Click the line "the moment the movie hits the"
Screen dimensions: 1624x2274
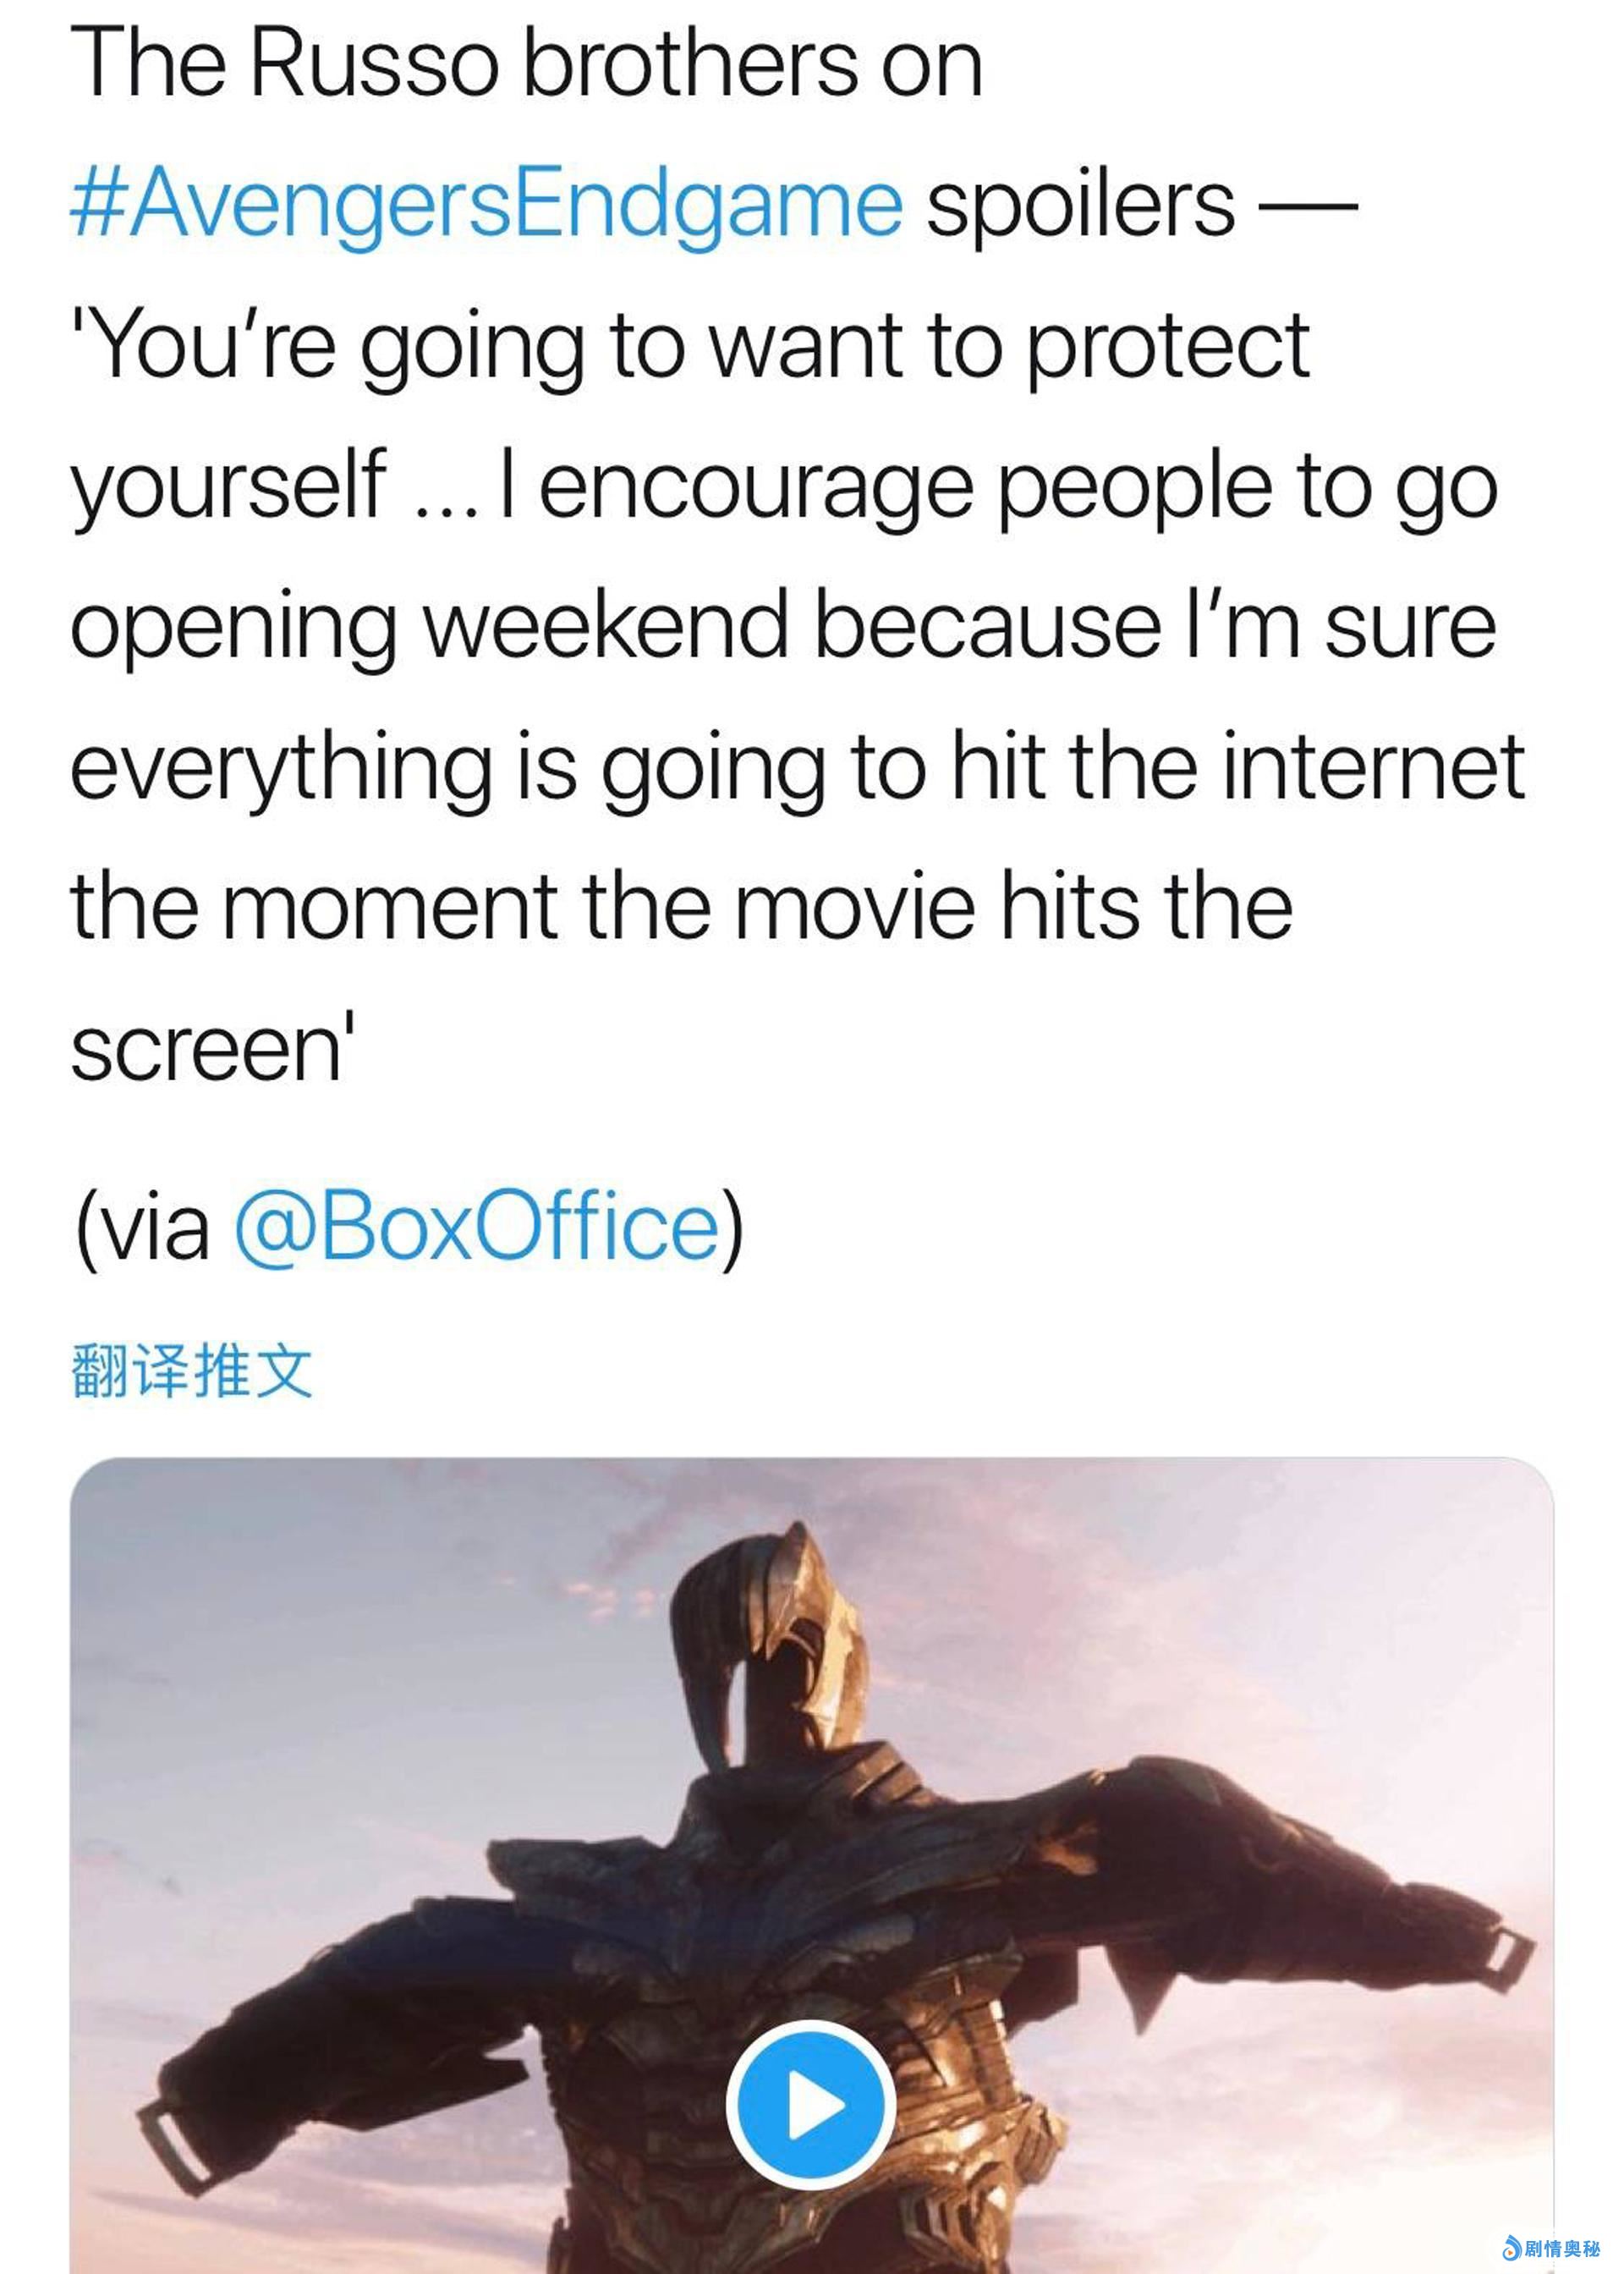click(x=682, y=908)
